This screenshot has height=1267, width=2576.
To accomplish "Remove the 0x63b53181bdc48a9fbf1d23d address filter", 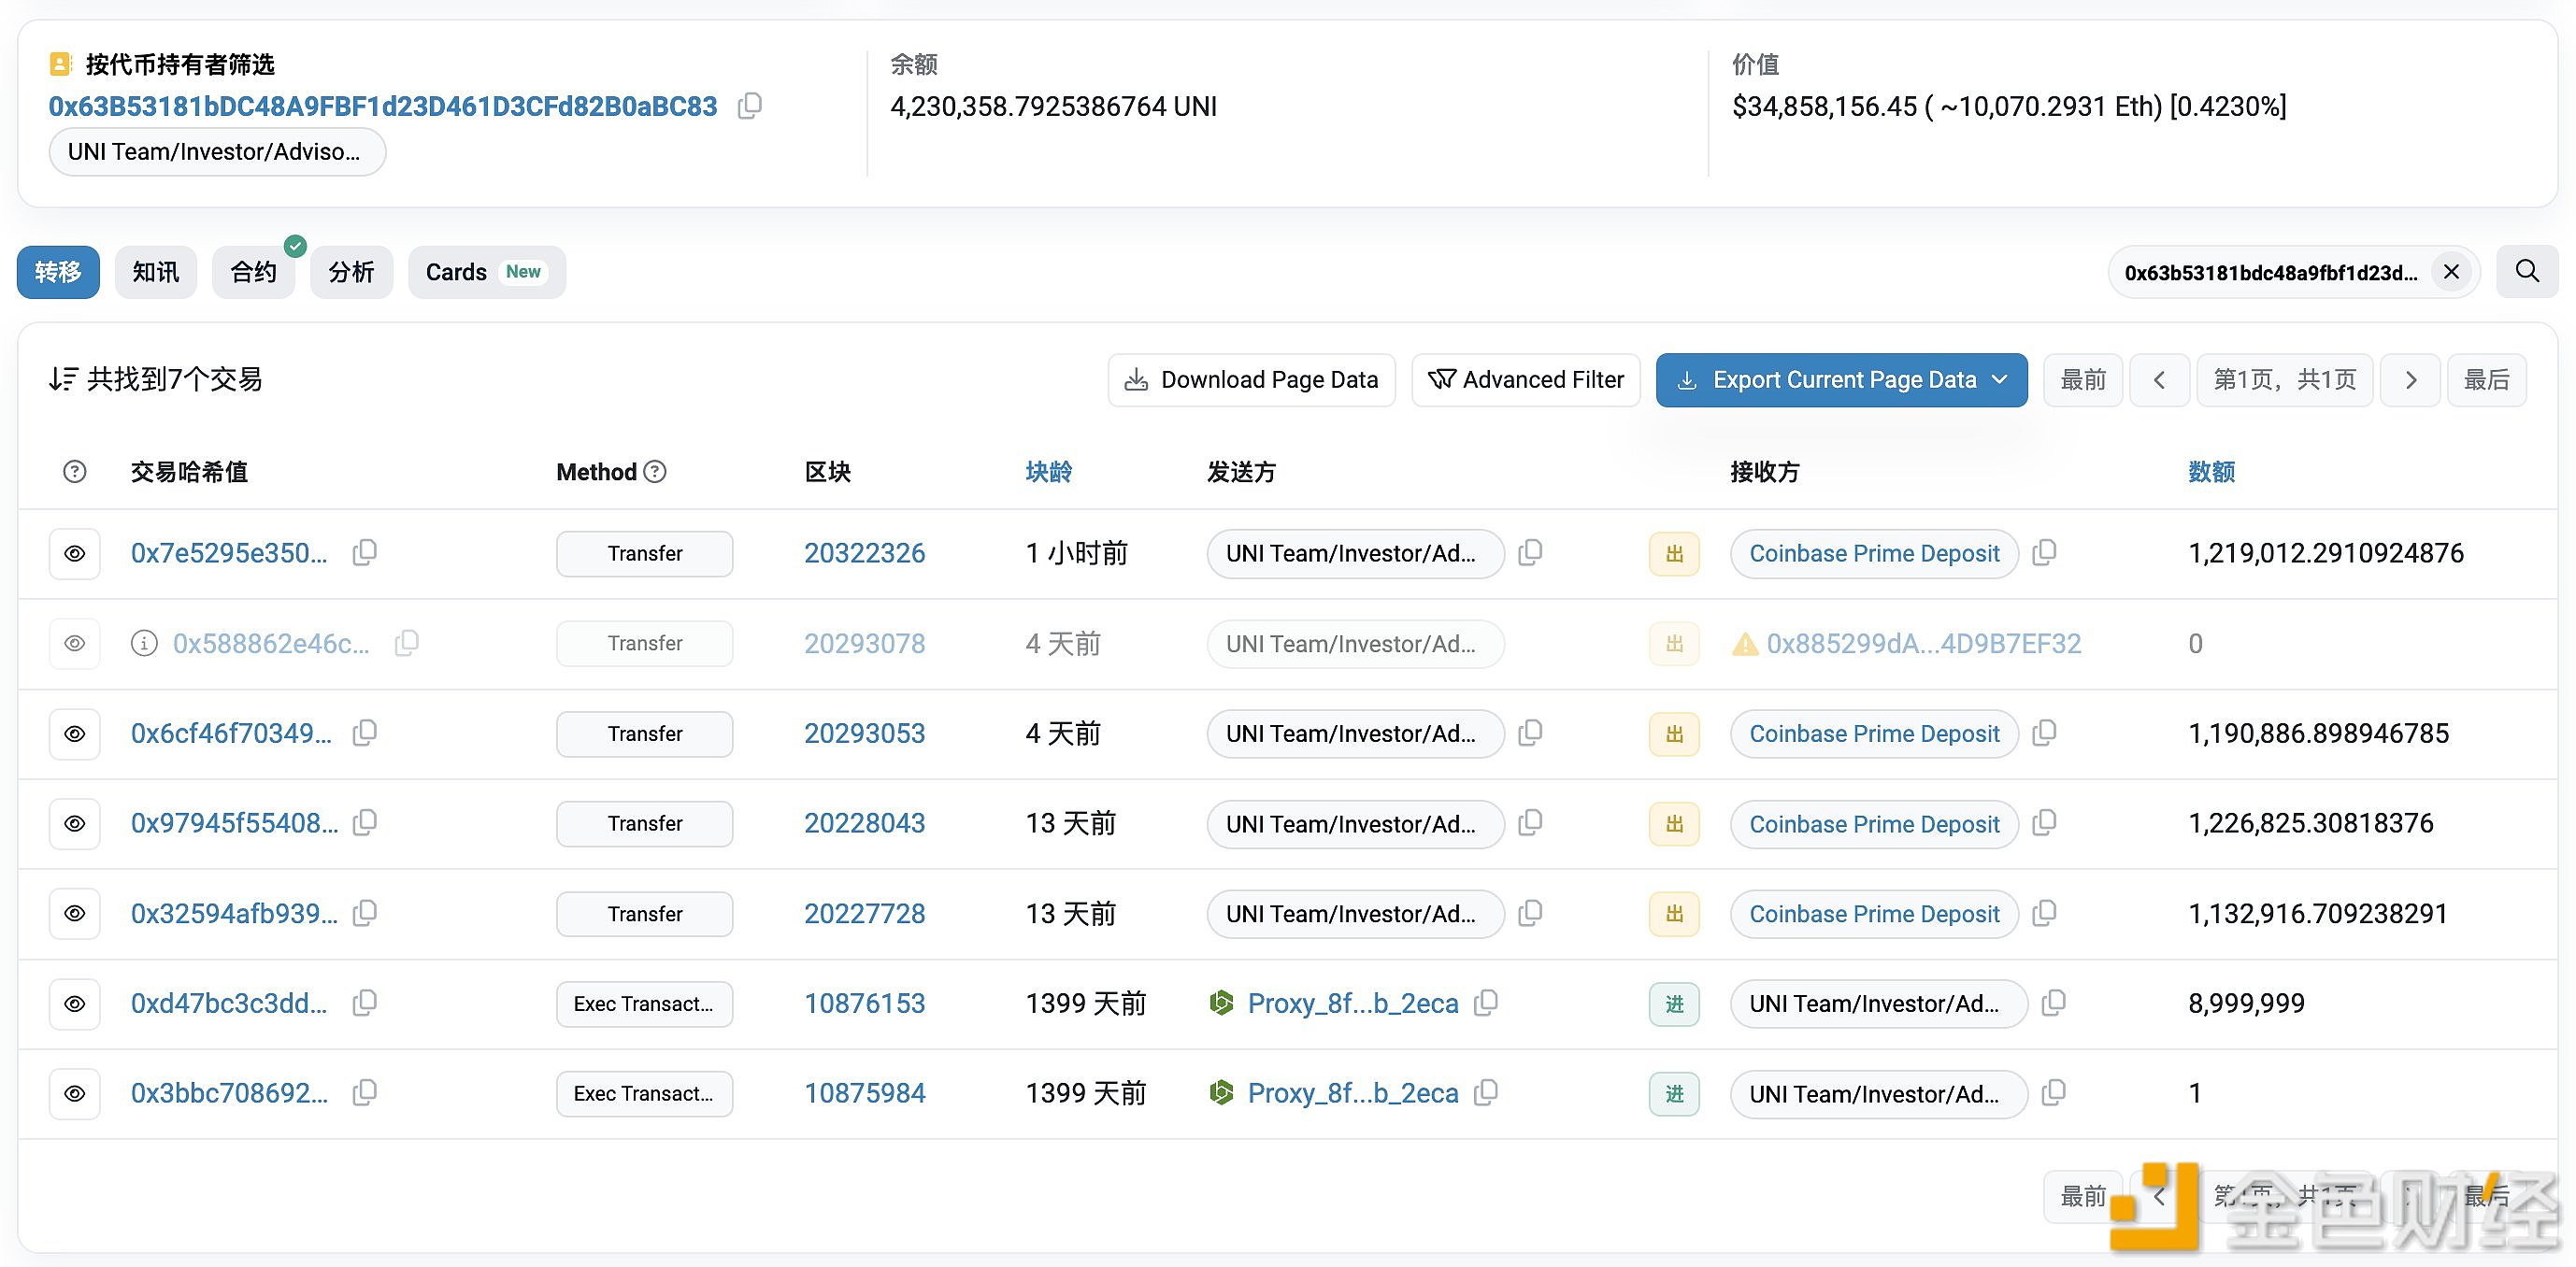I will pos(2451,271).
